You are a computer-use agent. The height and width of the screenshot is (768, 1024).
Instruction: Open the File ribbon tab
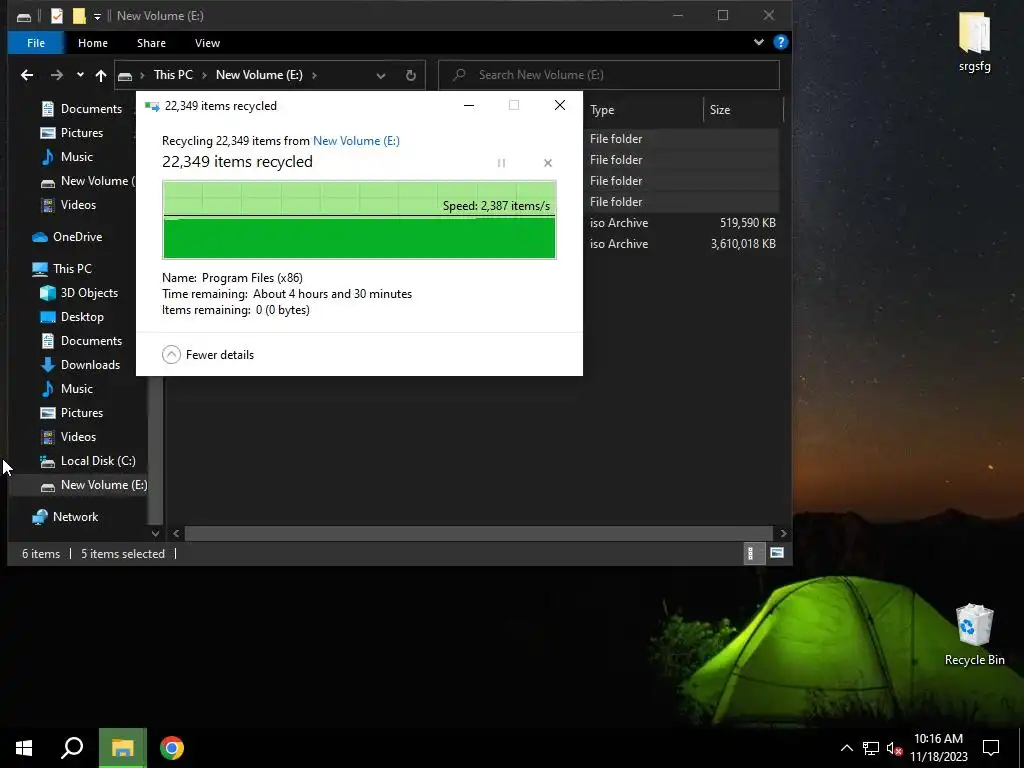point(36,43)
